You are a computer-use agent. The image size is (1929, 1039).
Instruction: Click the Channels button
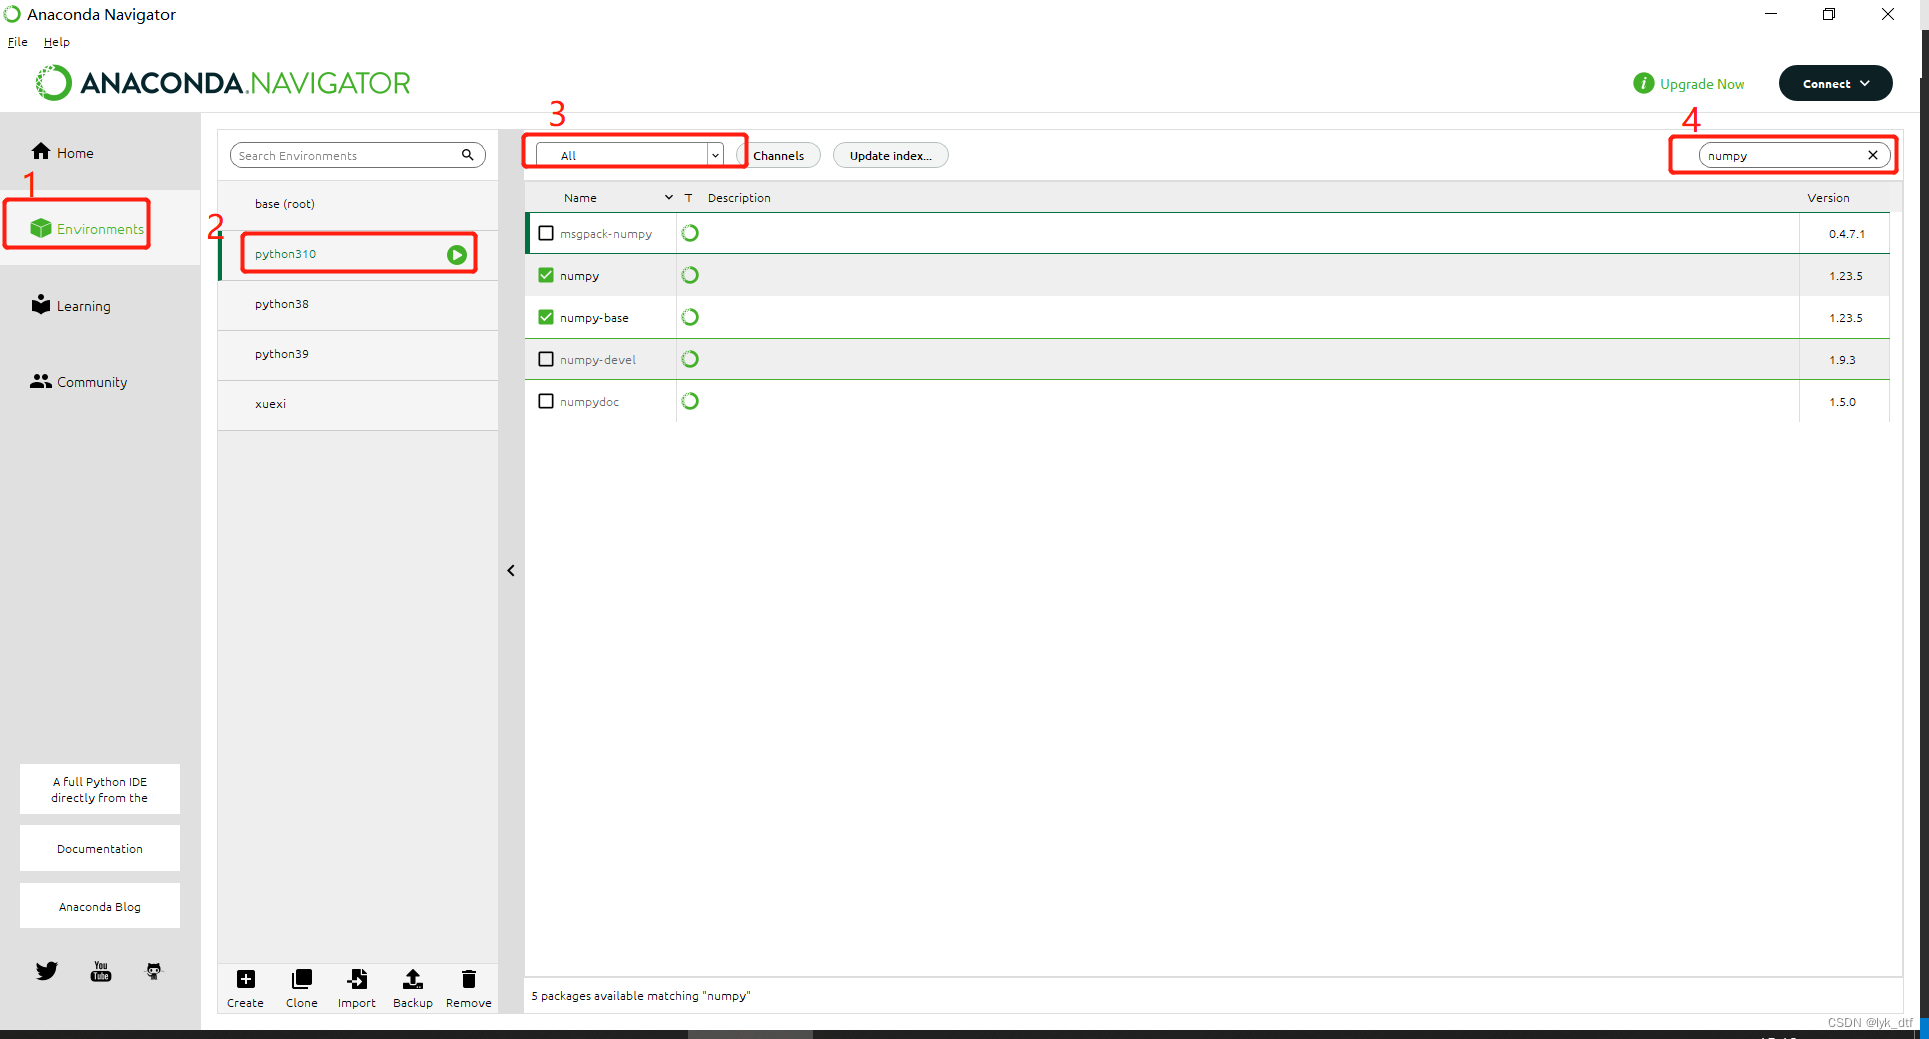pyautogui.click(x=778, y=155)
